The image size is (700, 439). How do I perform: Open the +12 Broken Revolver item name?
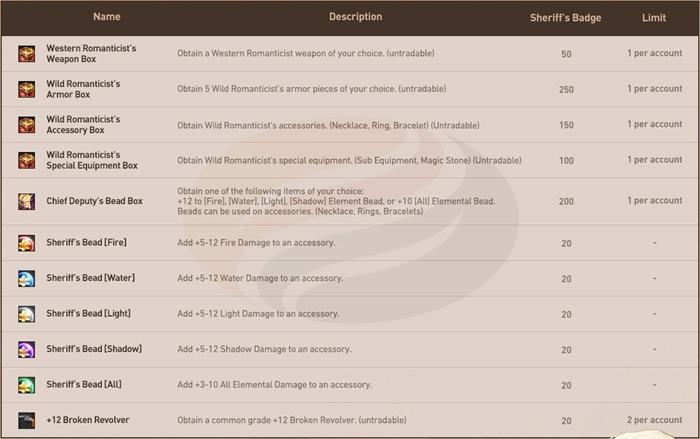point(87,420)
